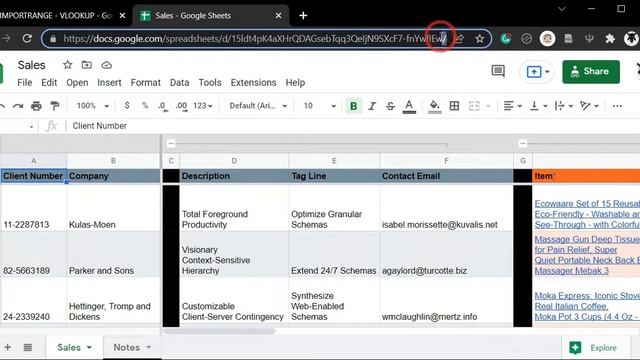Collapse the column group above column G

coord(522,143)
